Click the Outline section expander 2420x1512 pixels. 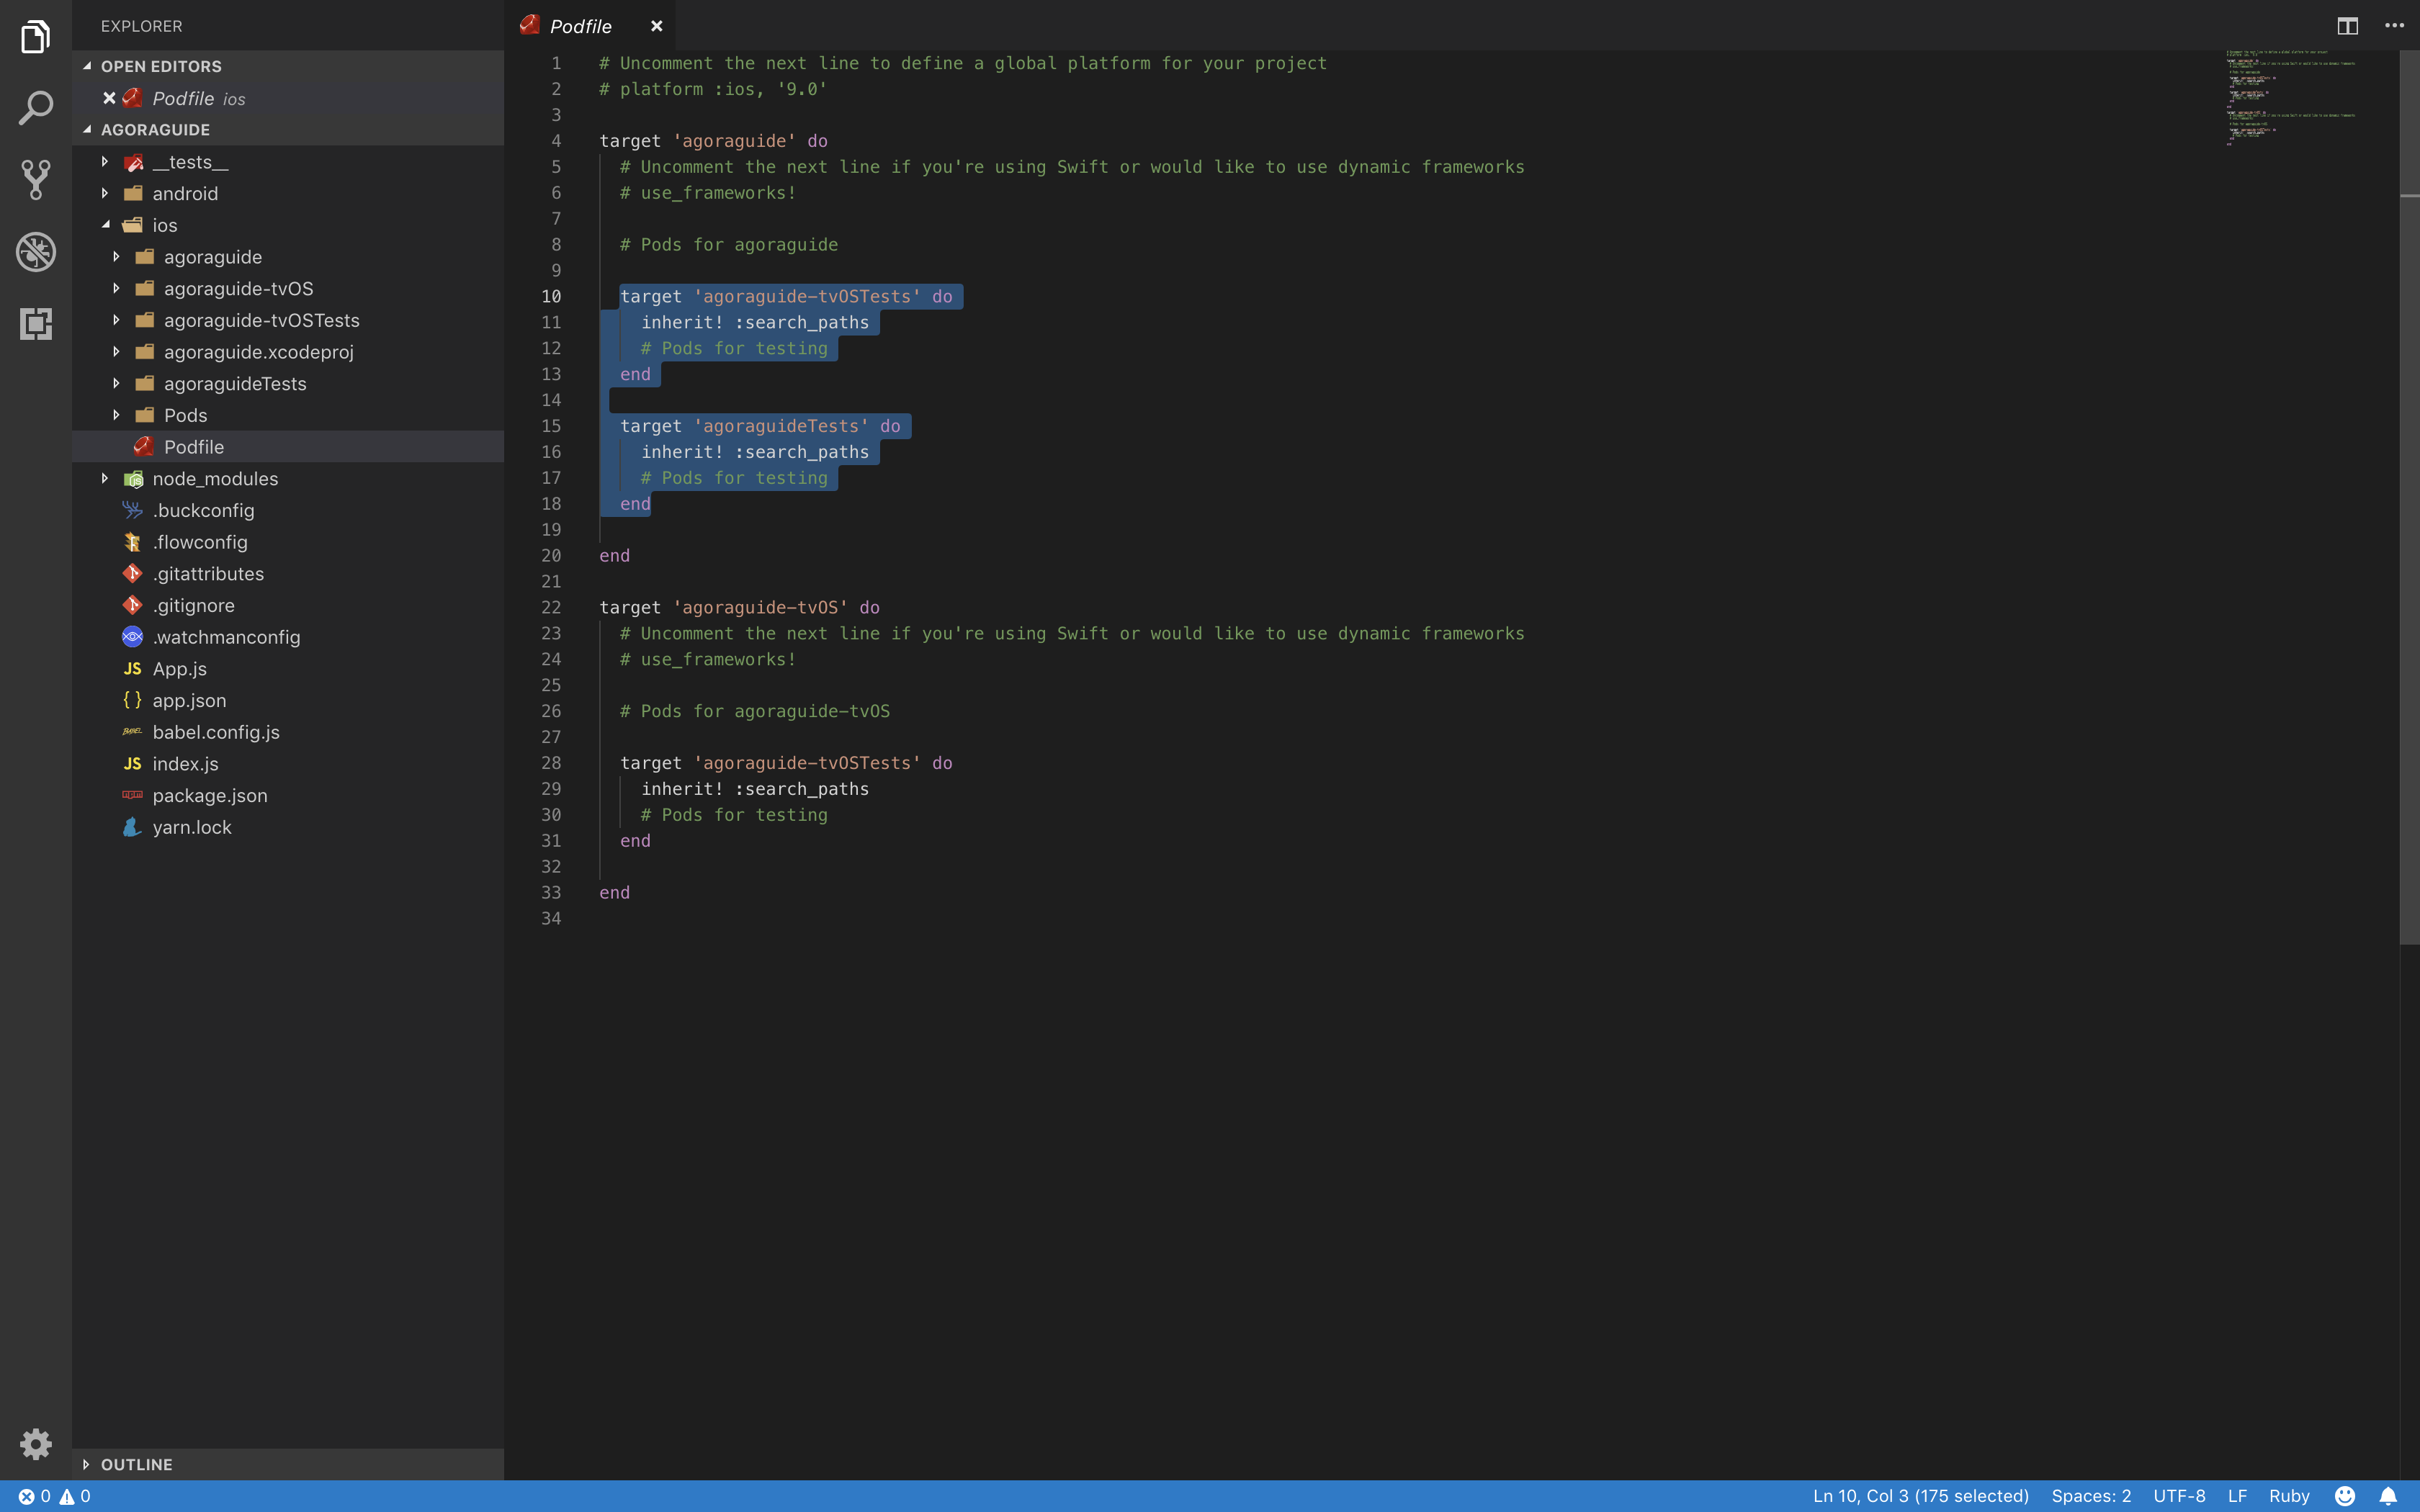click(x=86, y=1463)
